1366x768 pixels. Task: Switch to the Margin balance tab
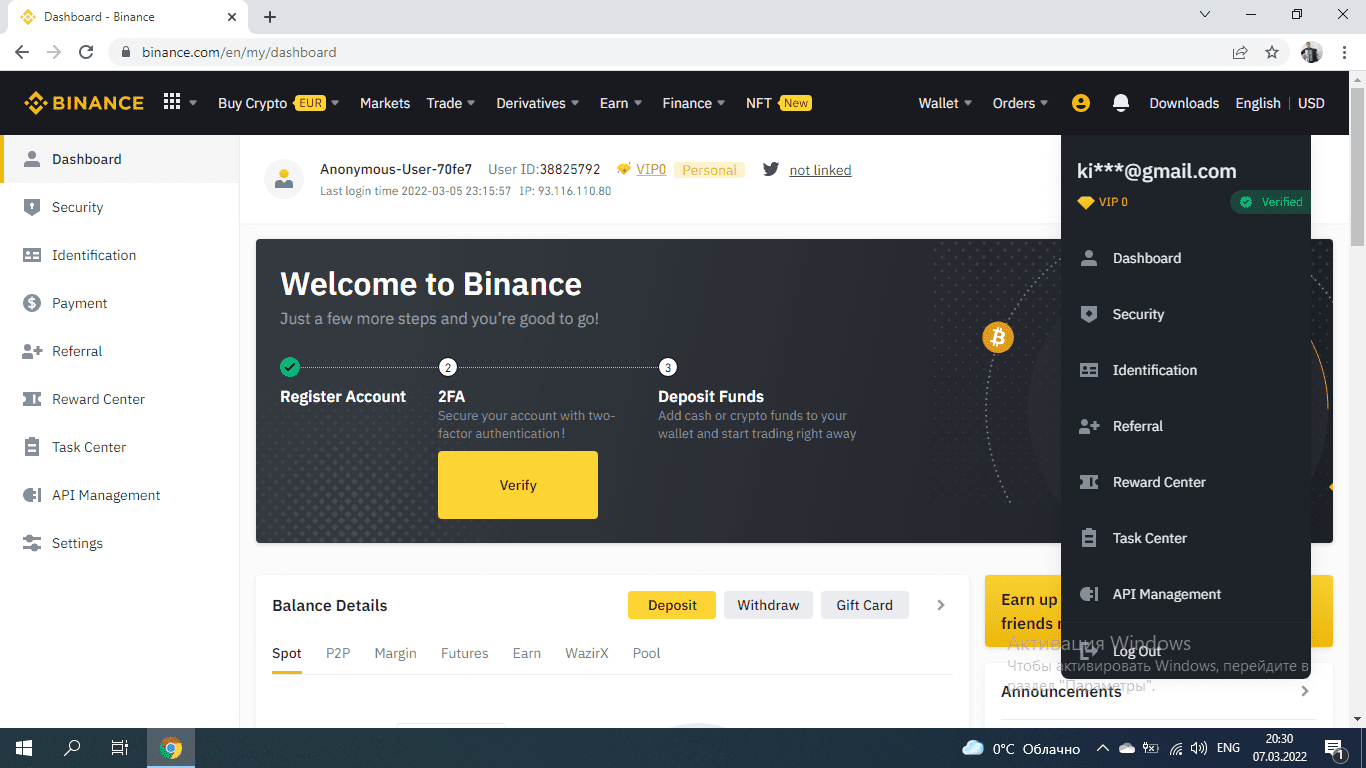tap(395, 653)
